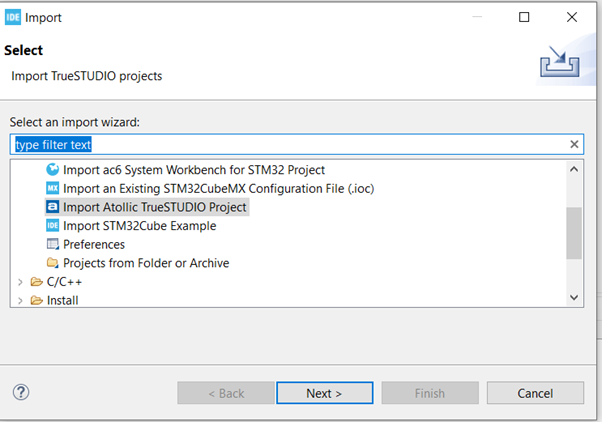
Task: Clear the filter text with the X icon
Action: pos(574,144)
